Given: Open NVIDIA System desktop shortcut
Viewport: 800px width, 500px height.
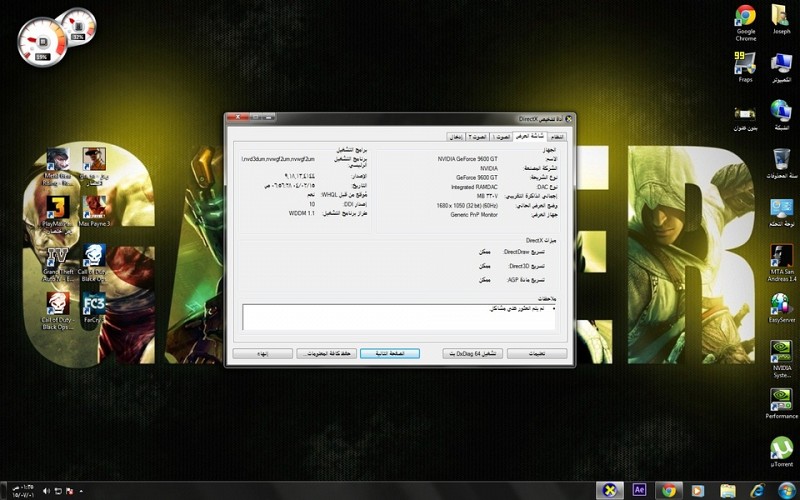Looking at the screenshot, I should click(781, 359).
